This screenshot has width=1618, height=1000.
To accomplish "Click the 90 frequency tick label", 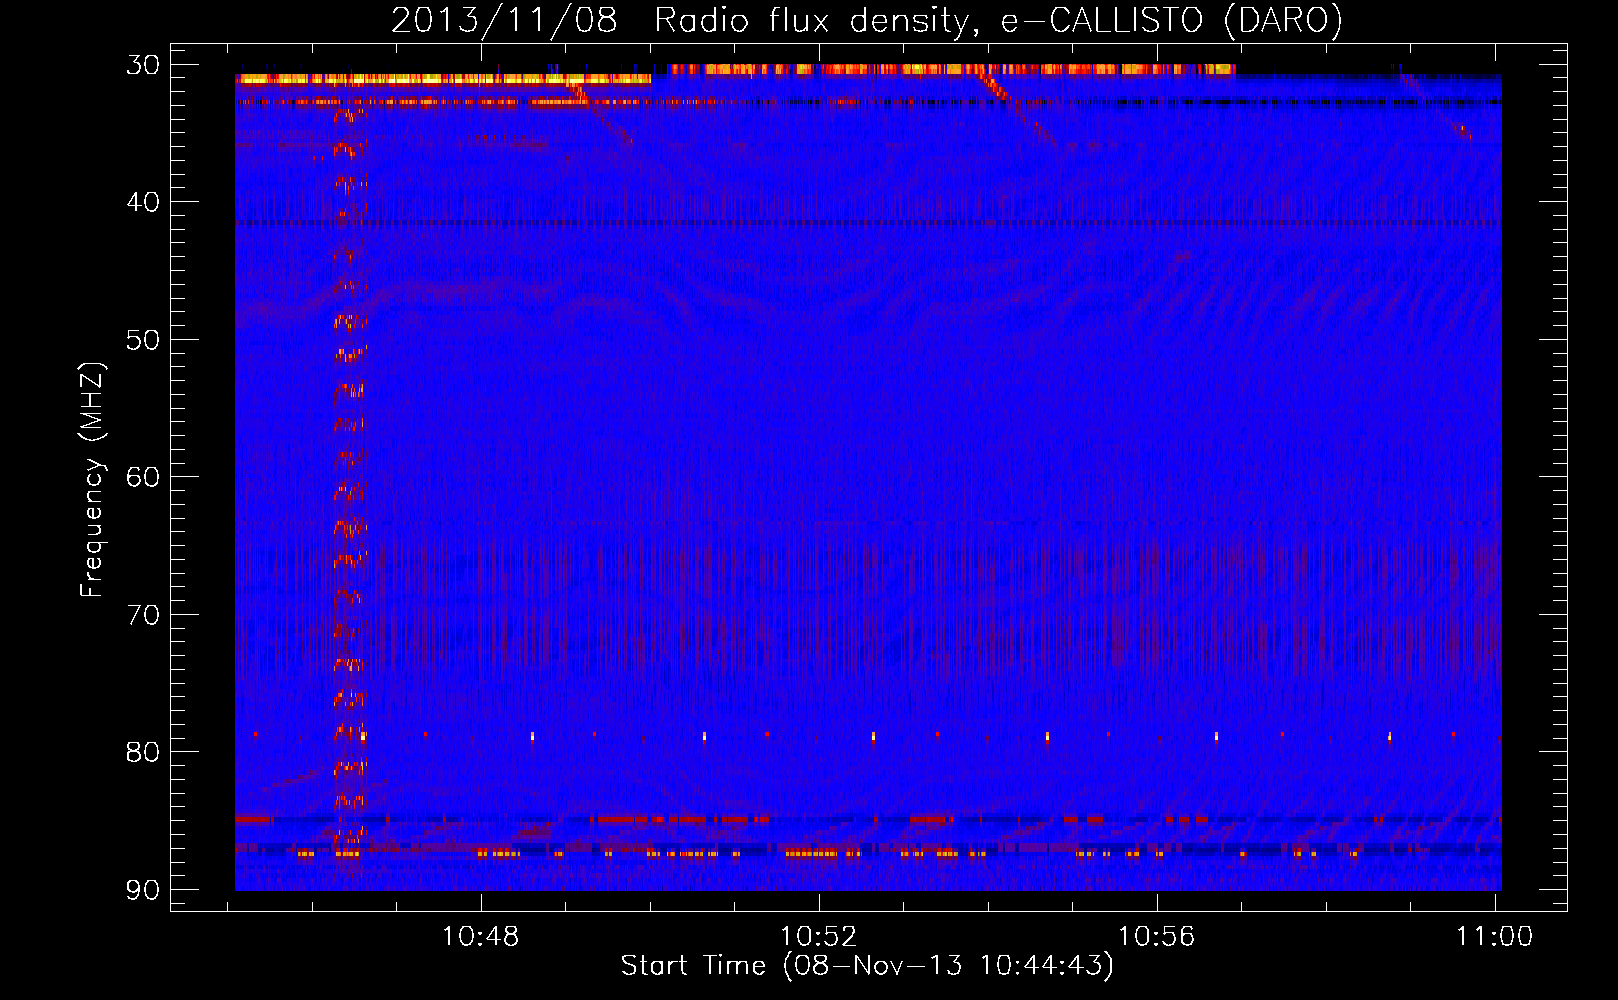I will pos(143,889).
